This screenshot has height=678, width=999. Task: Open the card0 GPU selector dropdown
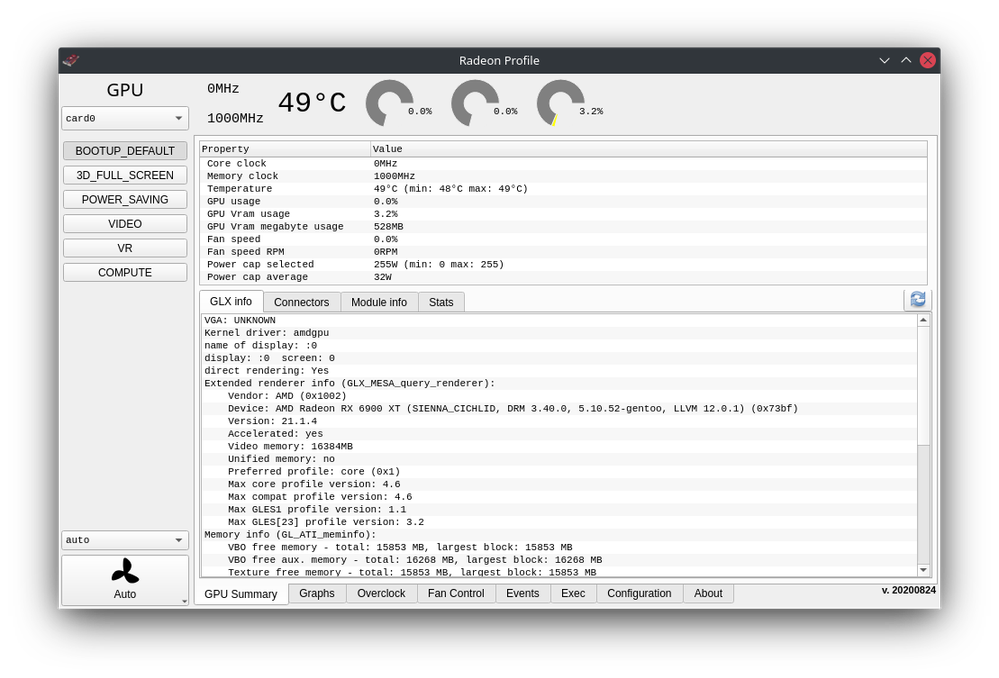(x=125, y=118)
